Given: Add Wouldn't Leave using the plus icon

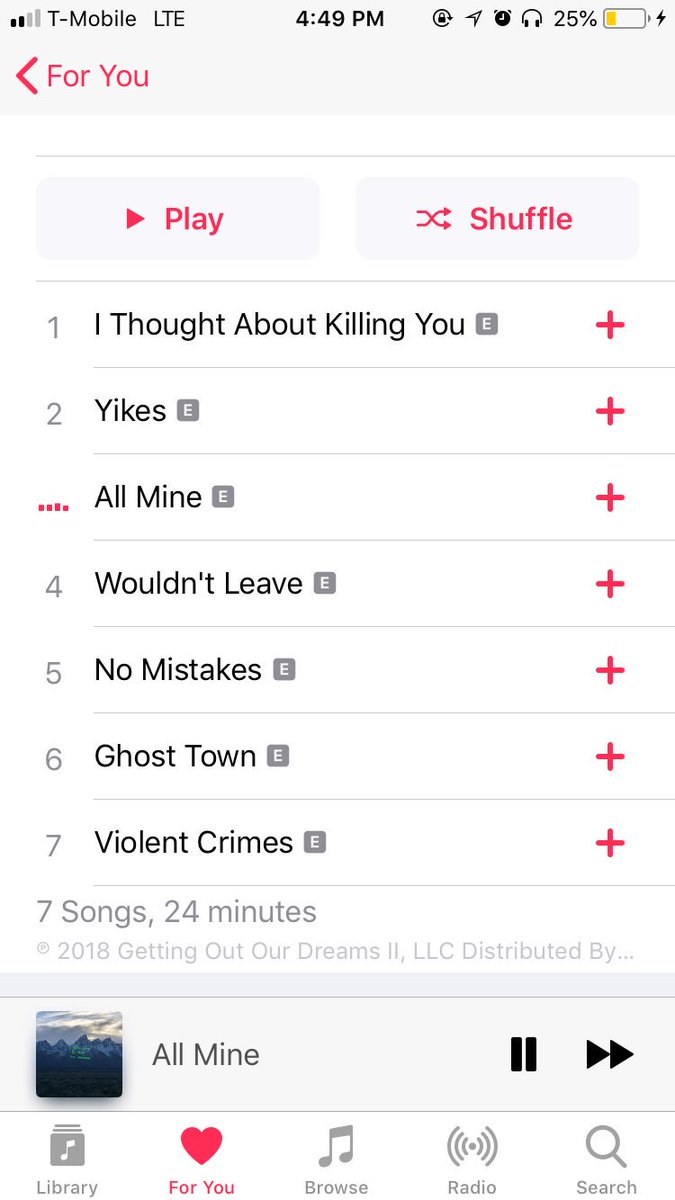Looking at the screenshot, I should click(610, 584).
